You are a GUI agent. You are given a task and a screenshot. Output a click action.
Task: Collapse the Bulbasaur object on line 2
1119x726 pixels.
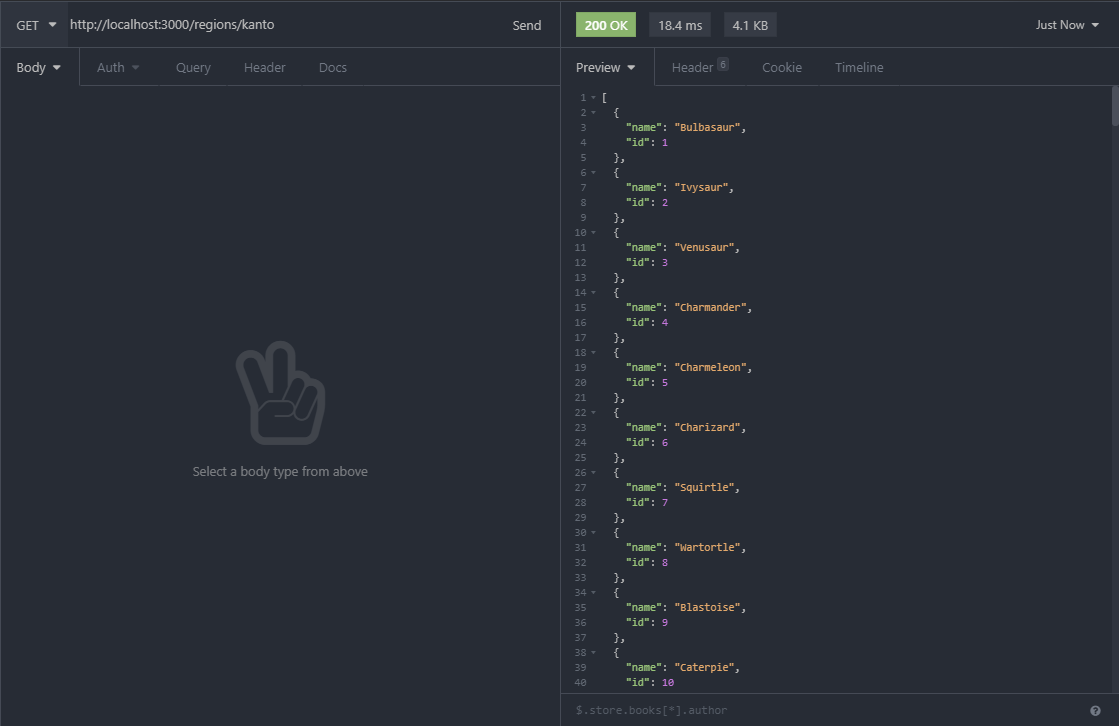coord(594,112)
